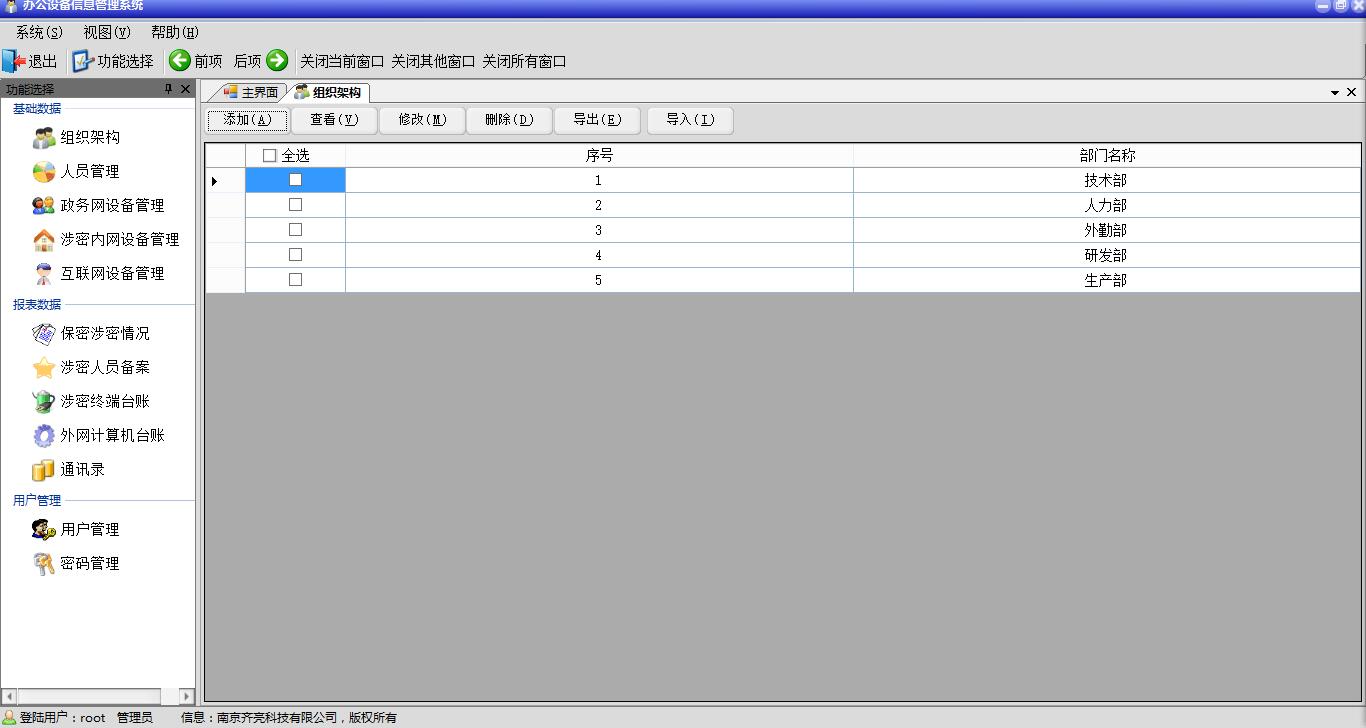Open 密码管理 key icon
1366x728 pixels.
pyautogui.click(x=44, y=564)
